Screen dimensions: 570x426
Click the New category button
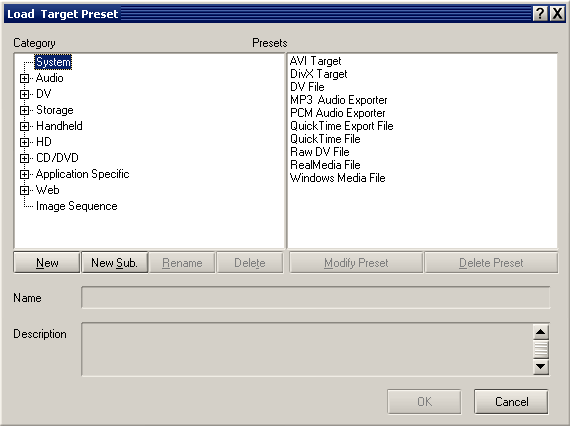[47, 262]
